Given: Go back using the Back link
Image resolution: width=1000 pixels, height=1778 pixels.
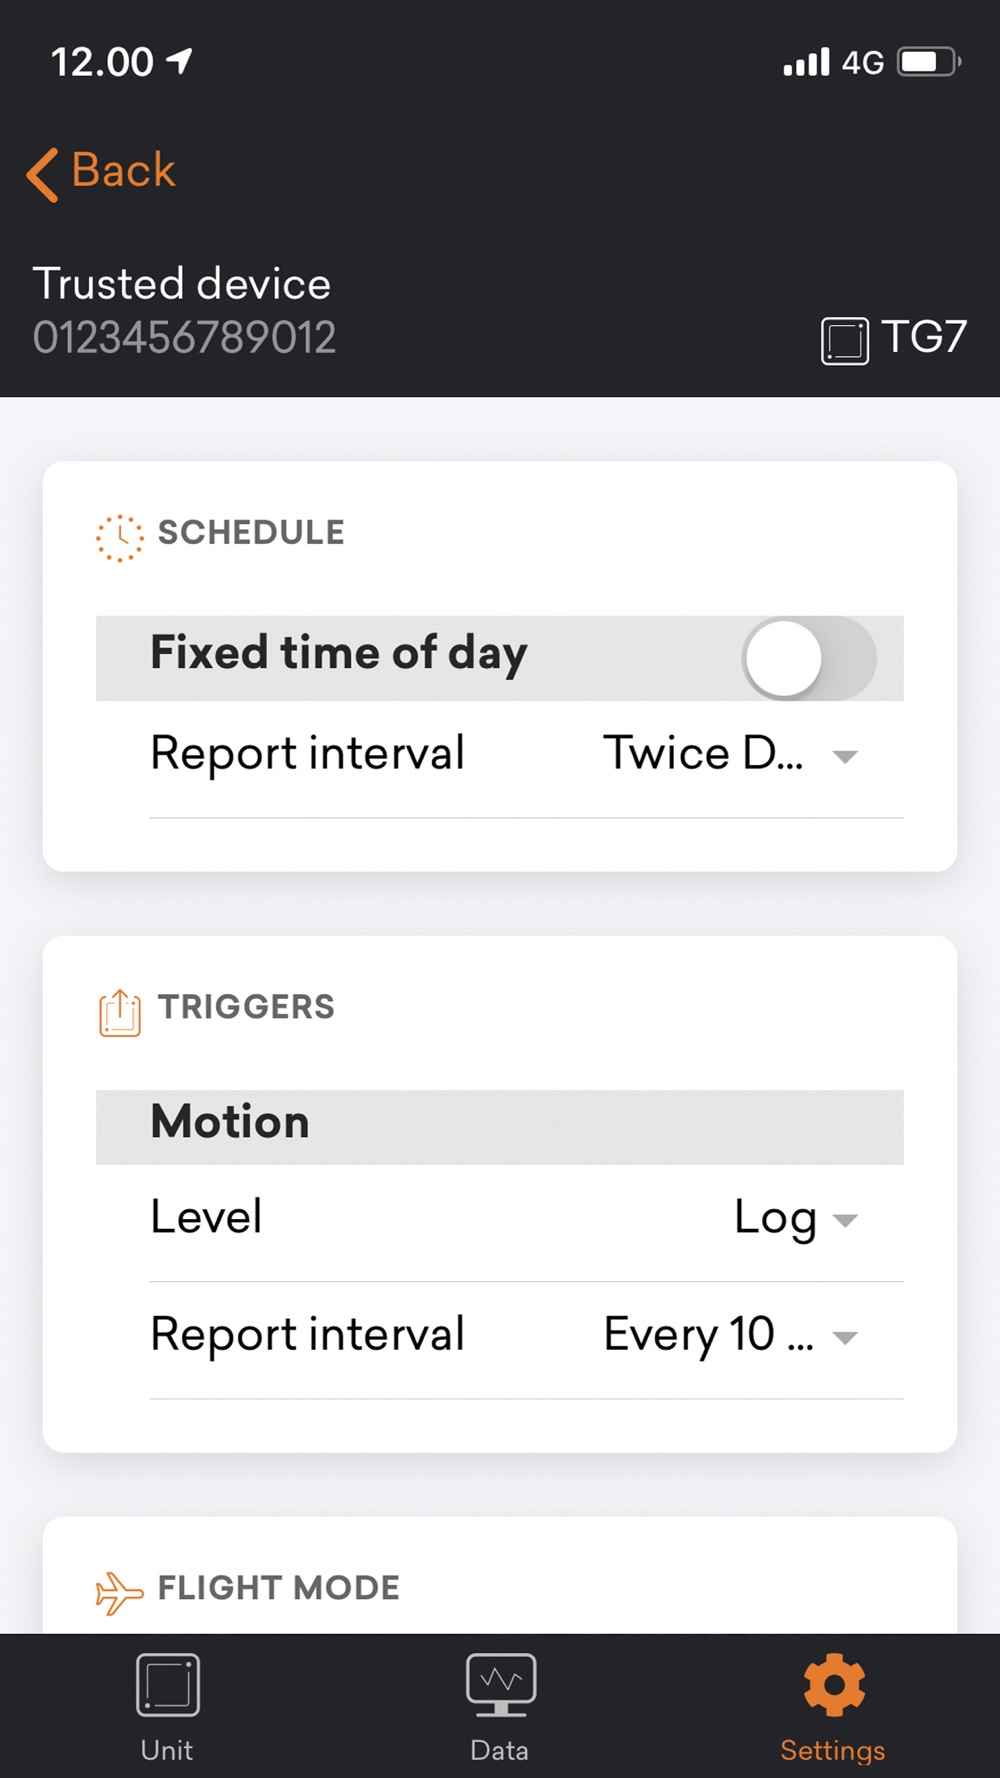Looking at the screenshot, I should point(101,172).
